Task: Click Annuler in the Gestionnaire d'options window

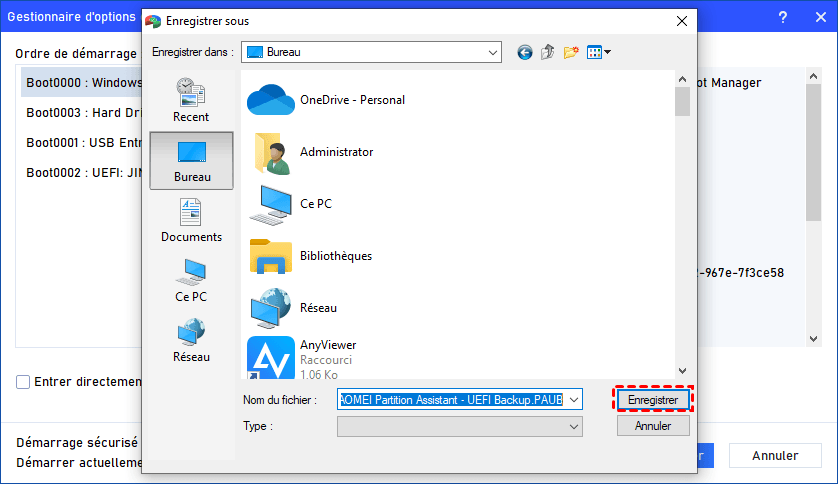Action: pyautogui.click(x=775, y=456)
